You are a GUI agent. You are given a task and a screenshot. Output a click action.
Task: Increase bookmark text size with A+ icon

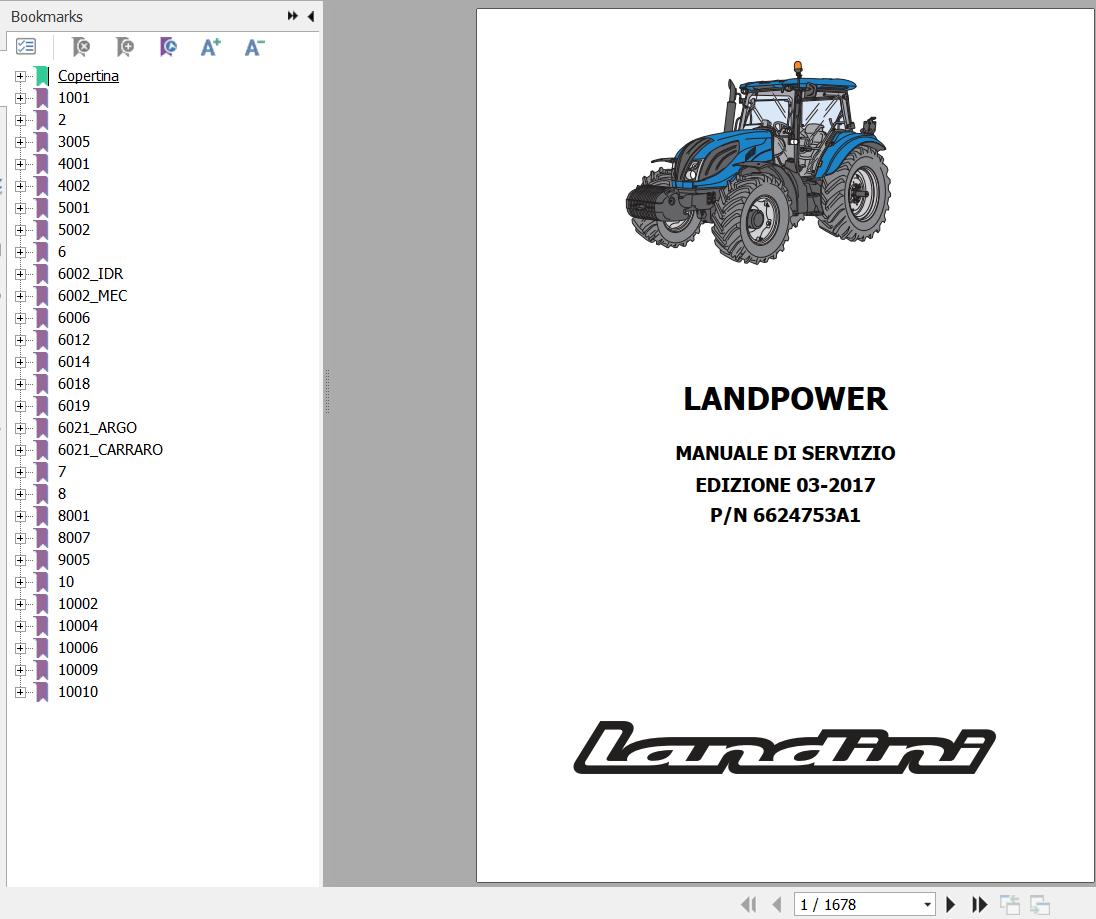click(x=210, y=46)
